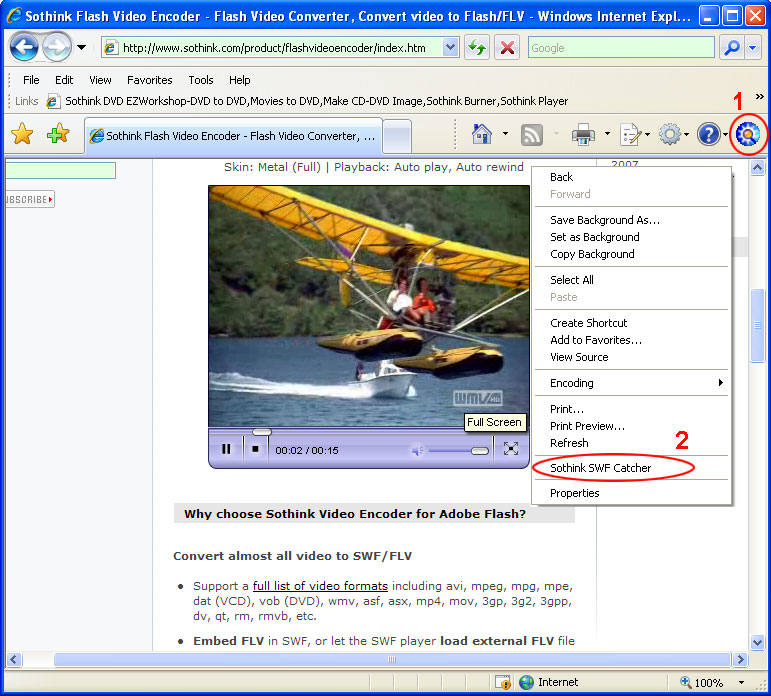
Task: Click the Internet zone globe icon
Action: (x=526, y=682)
